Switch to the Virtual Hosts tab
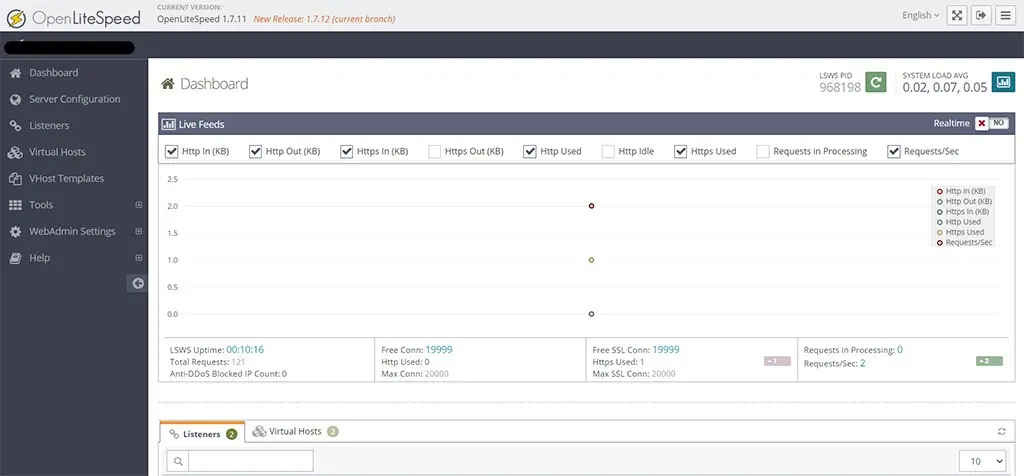 (x=295, y=432)
